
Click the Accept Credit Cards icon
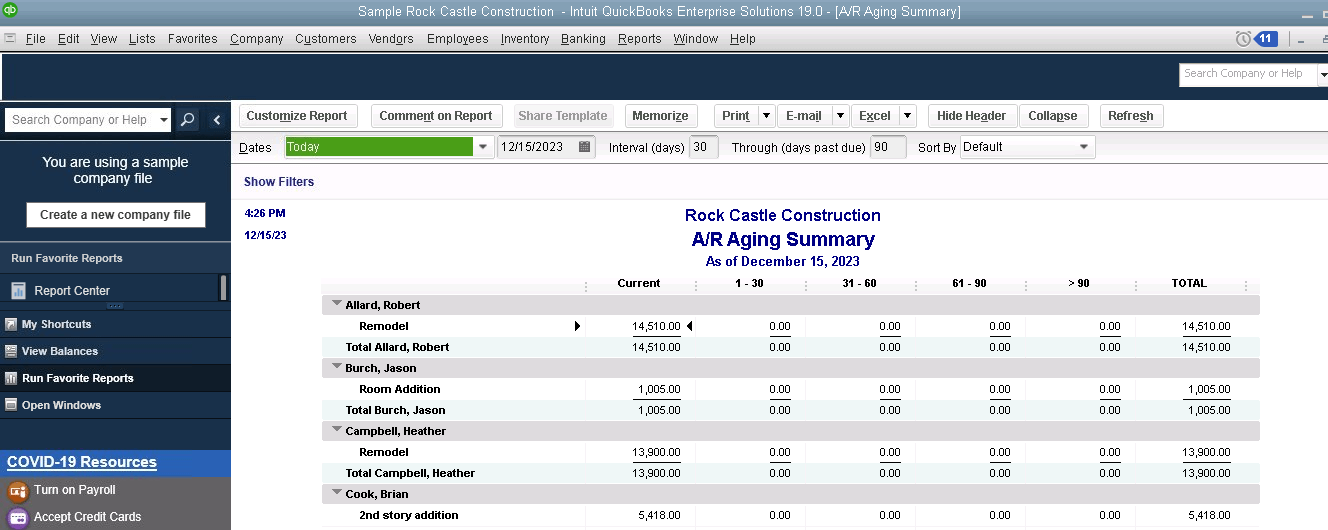17,517
